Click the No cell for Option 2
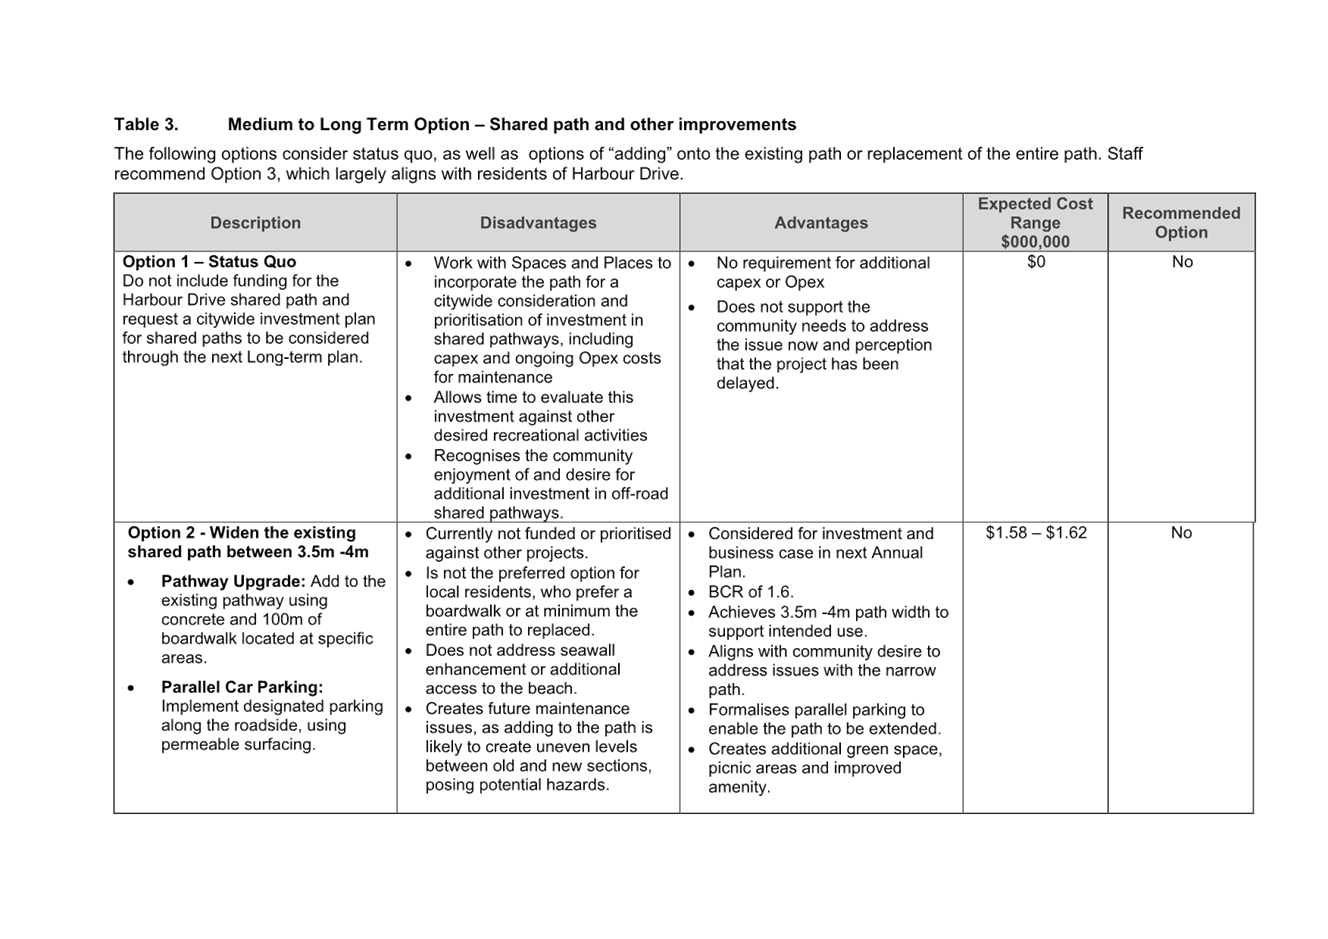The width and height of the screenshot is (1328, 939). pyautogui.click(x=1182, y=532)
